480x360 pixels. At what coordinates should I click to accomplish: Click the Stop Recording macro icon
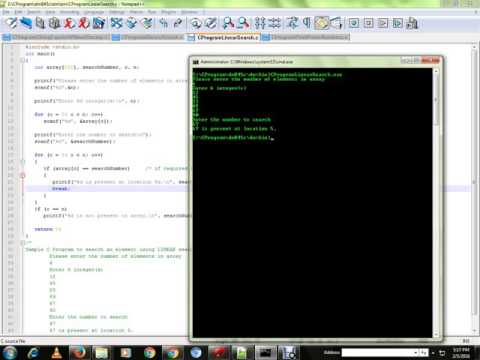click(x=368, y=23)
